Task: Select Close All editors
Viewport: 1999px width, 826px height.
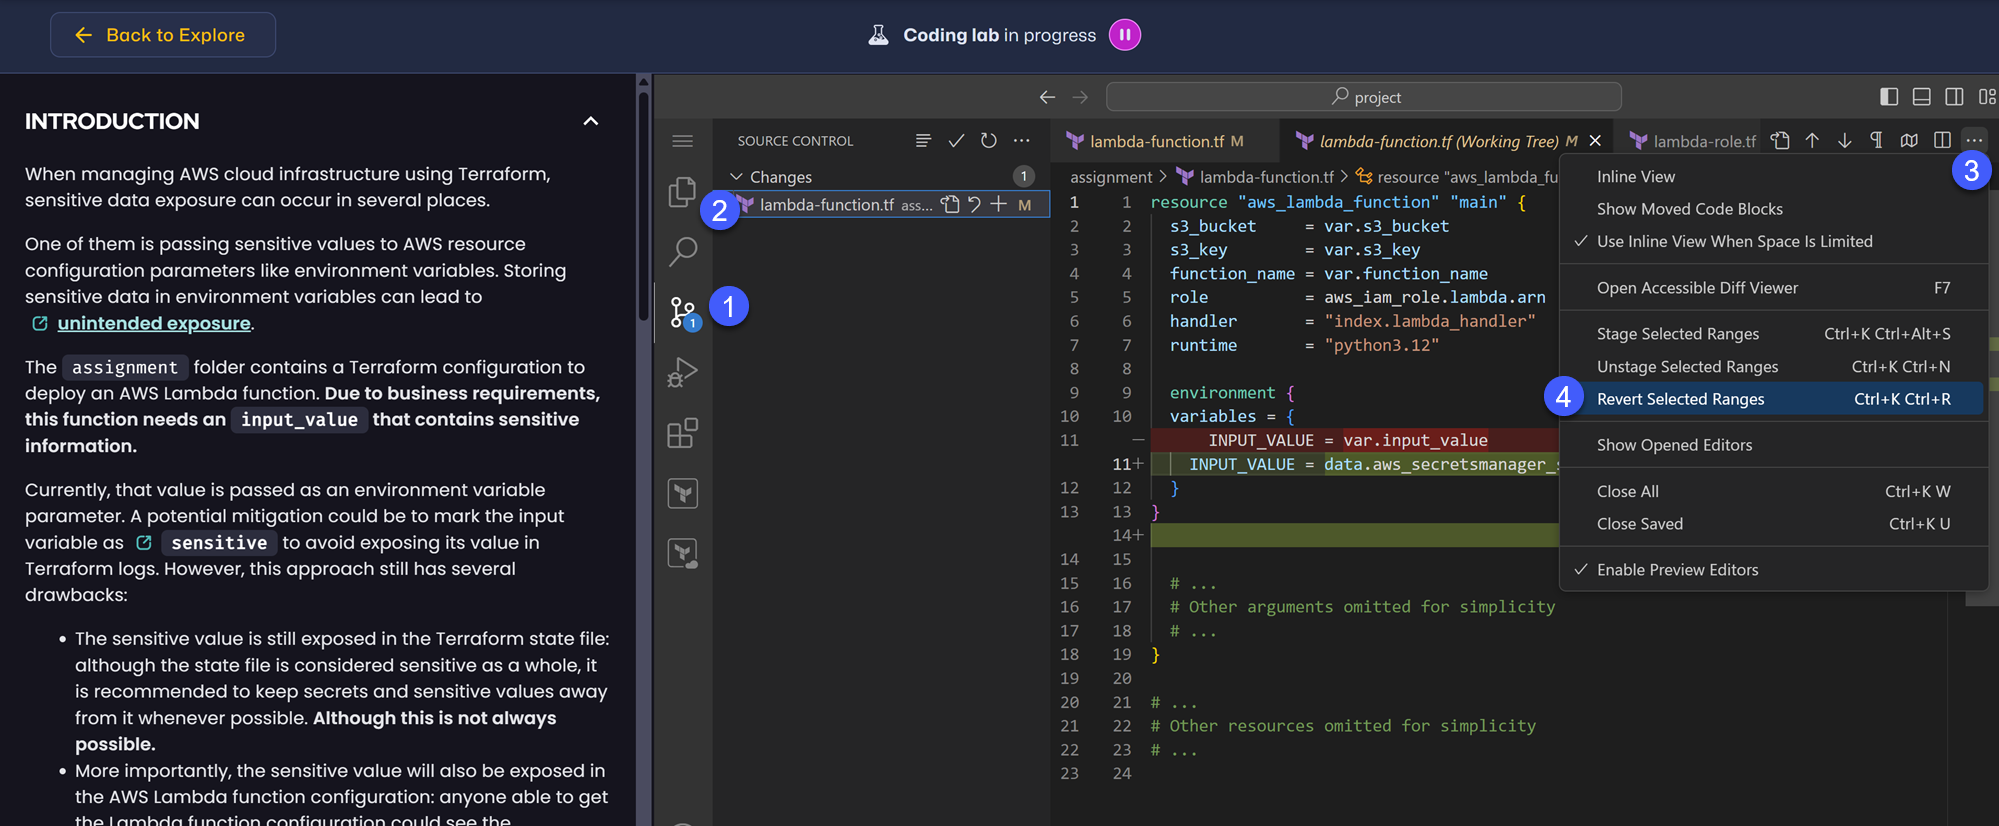Action: coord(1773,491)
